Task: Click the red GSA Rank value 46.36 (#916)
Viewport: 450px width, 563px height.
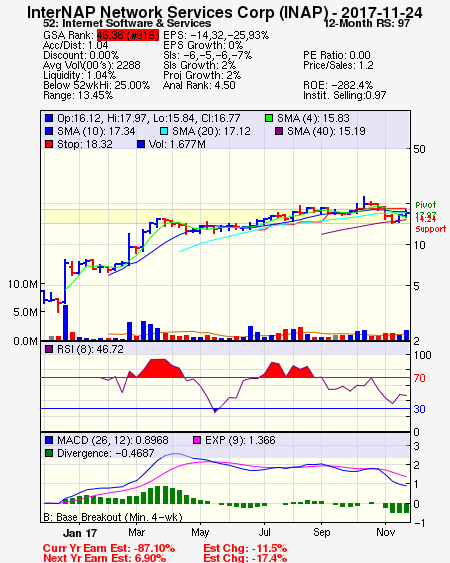Action: 128,35
